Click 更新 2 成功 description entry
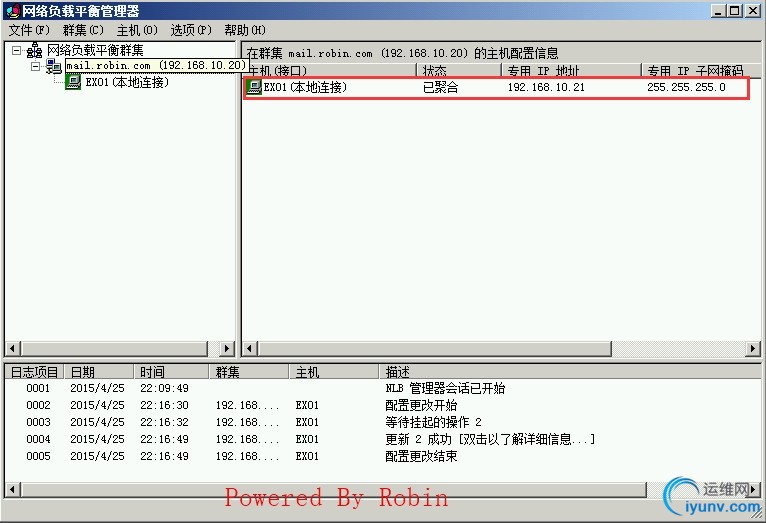 pos(490,439)
